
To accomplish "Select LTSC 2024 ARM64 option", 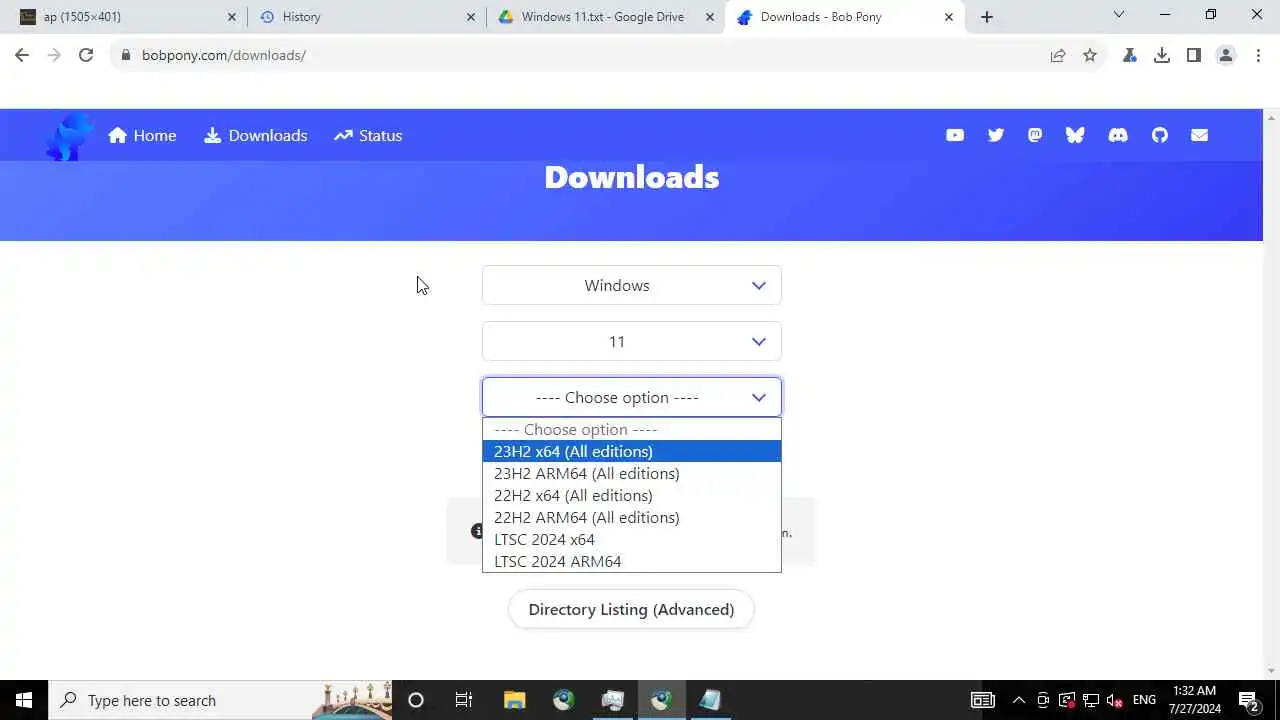I will 631,561.
